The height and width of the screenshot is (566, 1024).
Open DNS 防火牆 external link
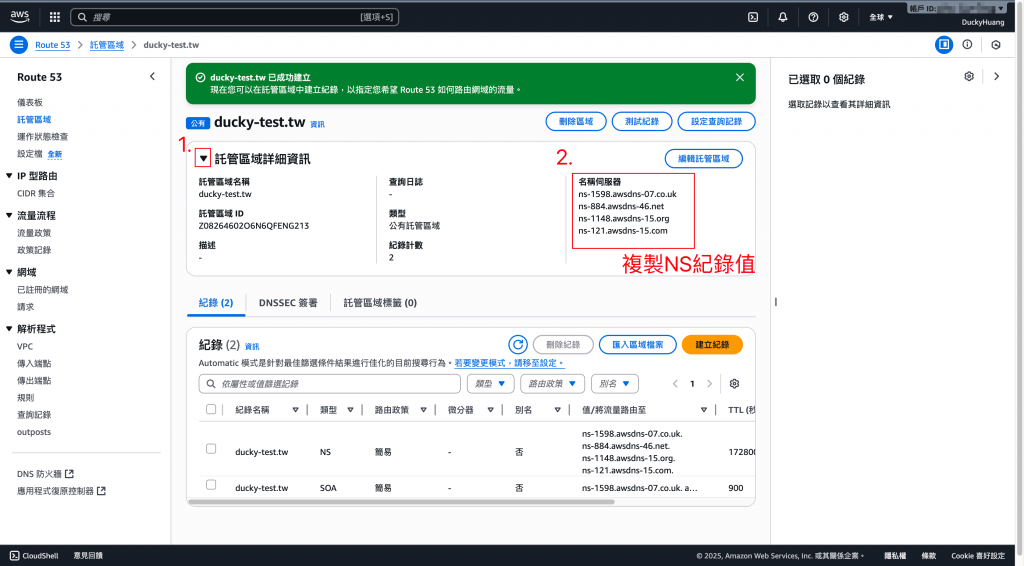coord(45,474)
